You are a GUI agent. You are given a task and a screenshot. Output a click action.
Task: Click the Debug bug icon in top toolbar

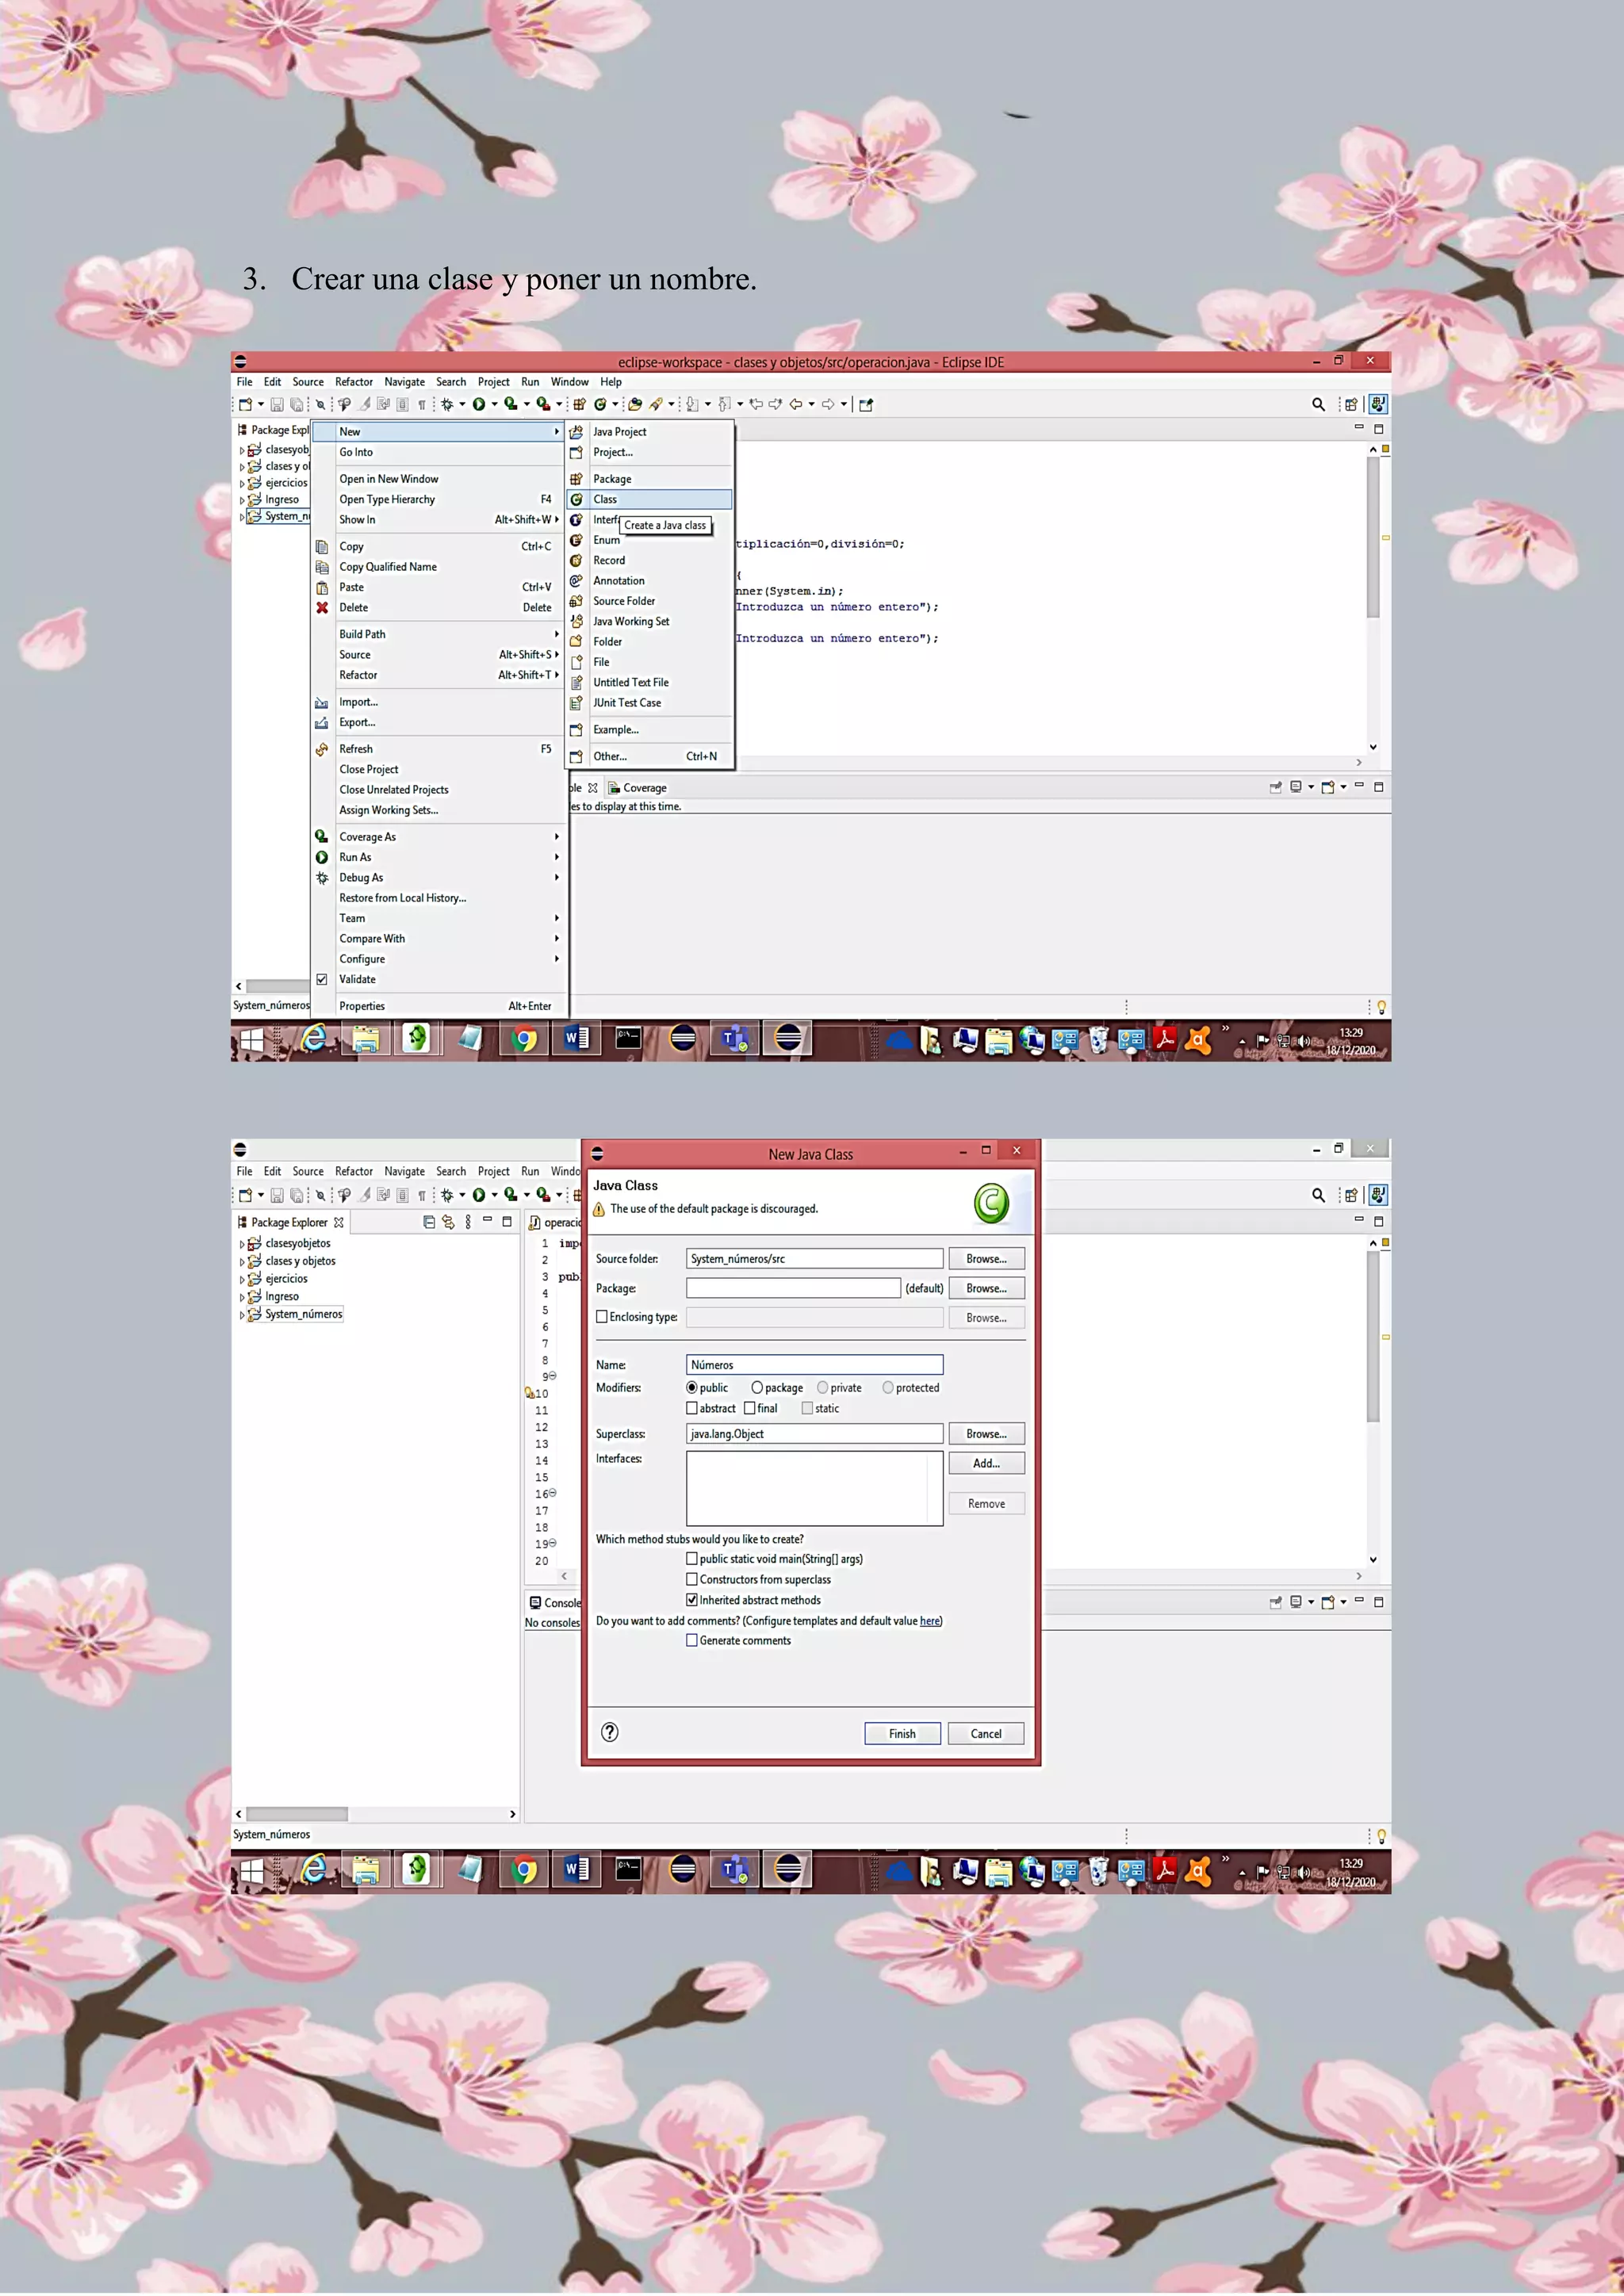[447, 405]
